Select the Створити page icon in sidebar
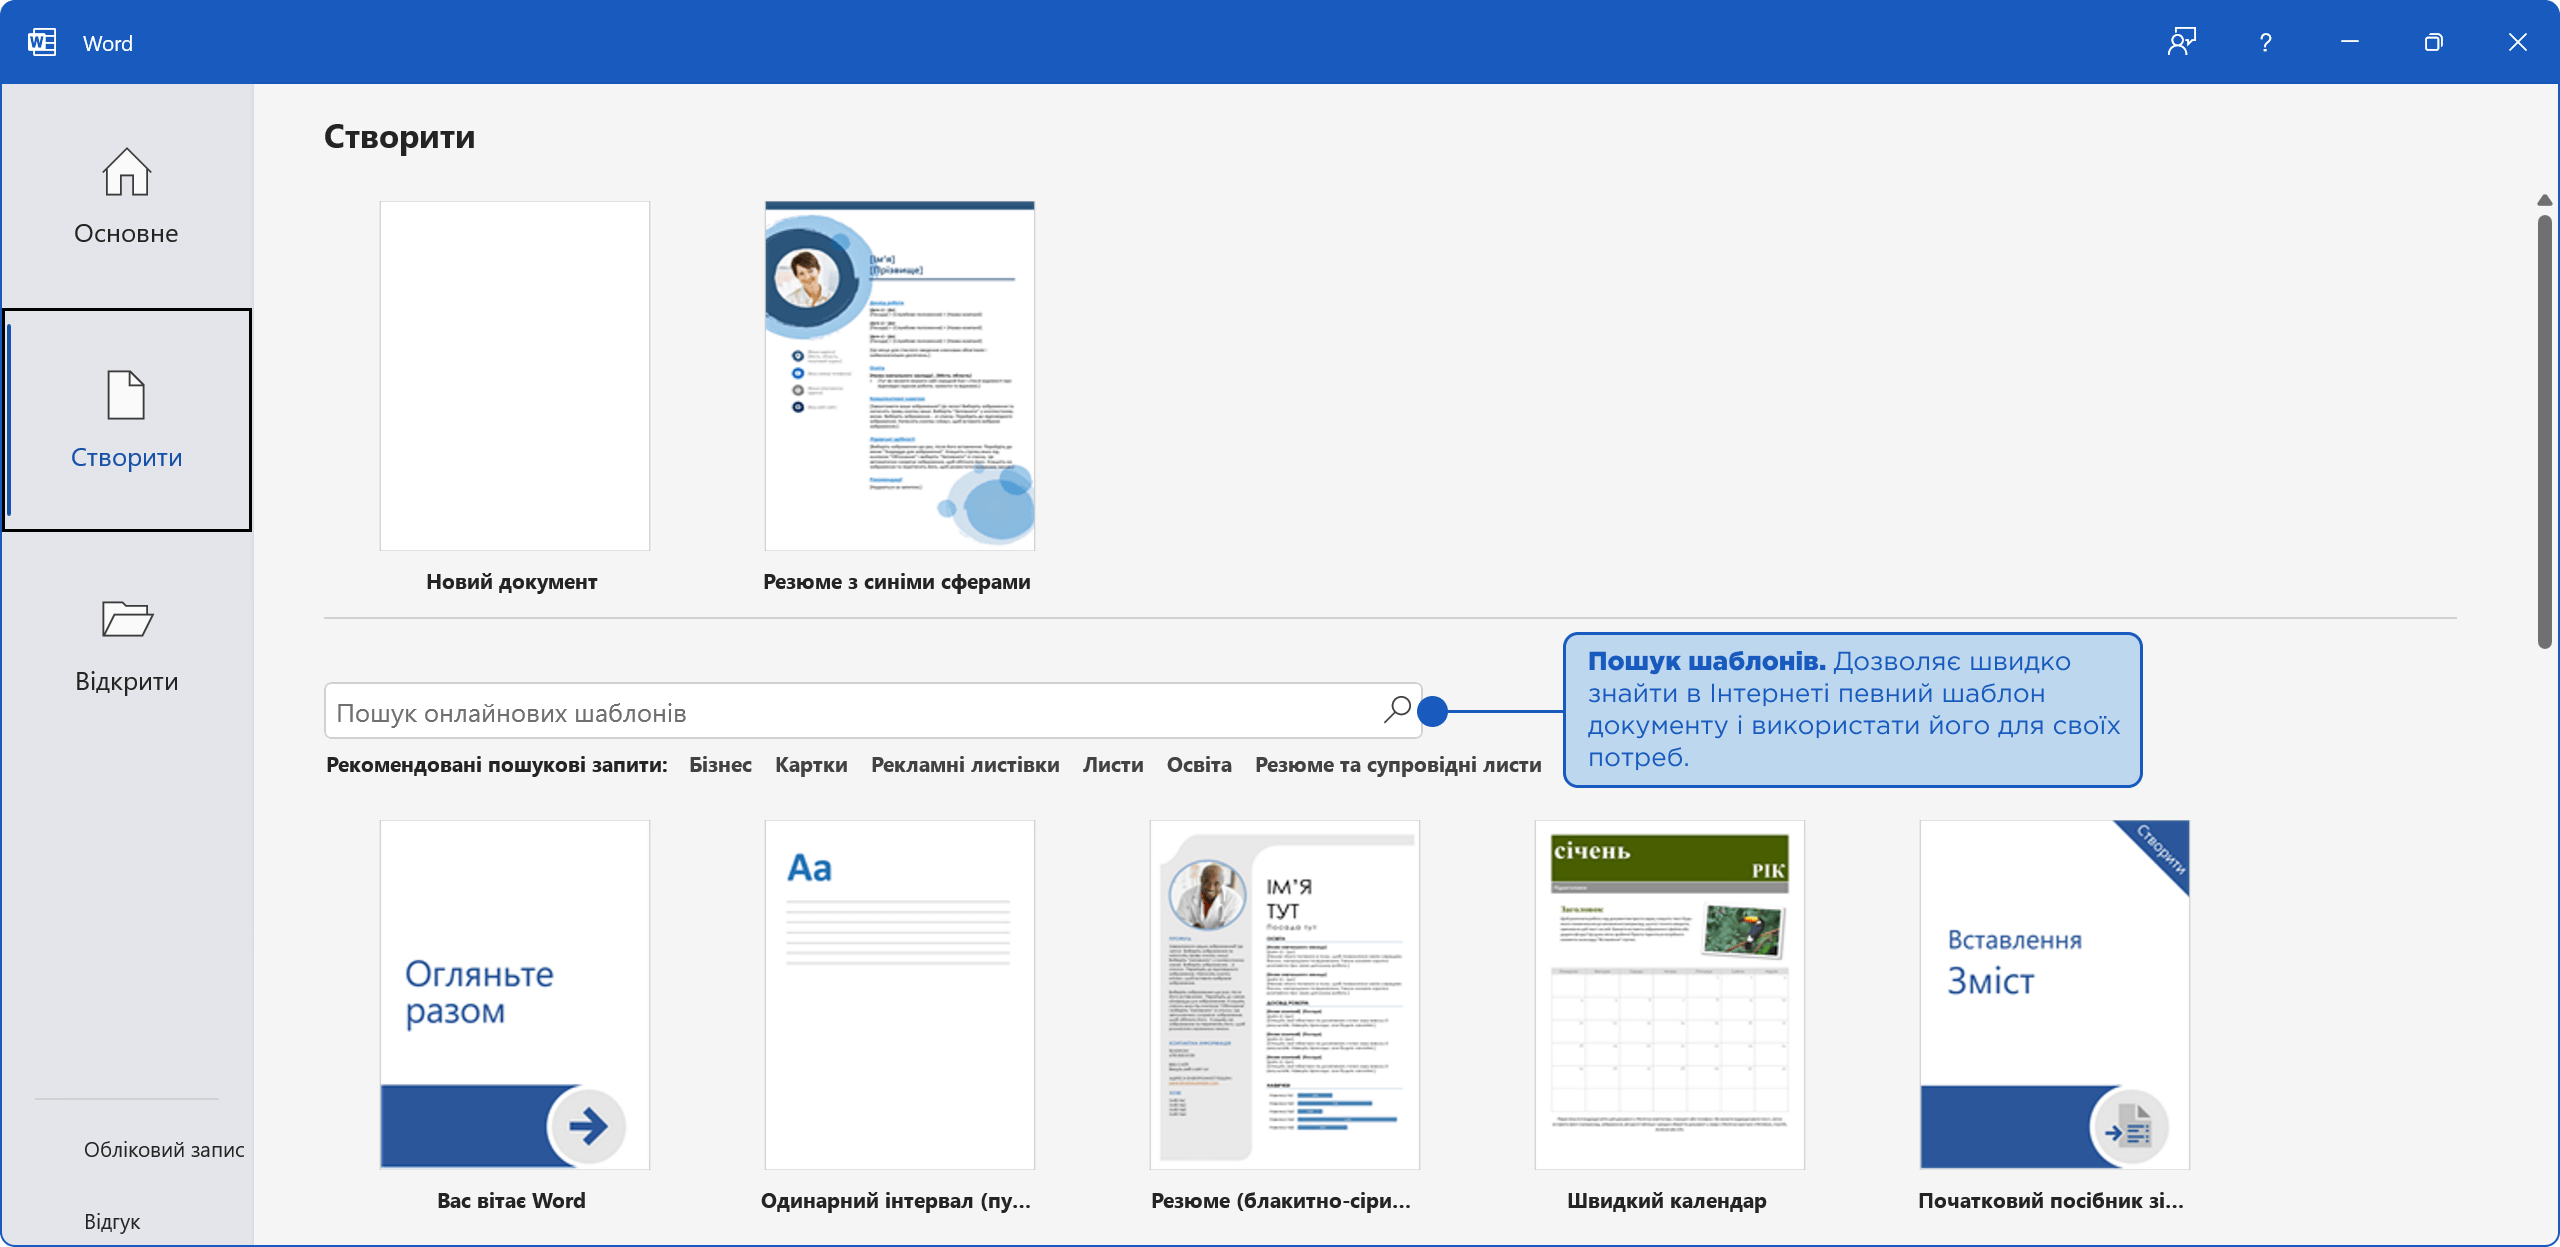Viewport: 2560px width, 1247px height. (x=126, y=395)
